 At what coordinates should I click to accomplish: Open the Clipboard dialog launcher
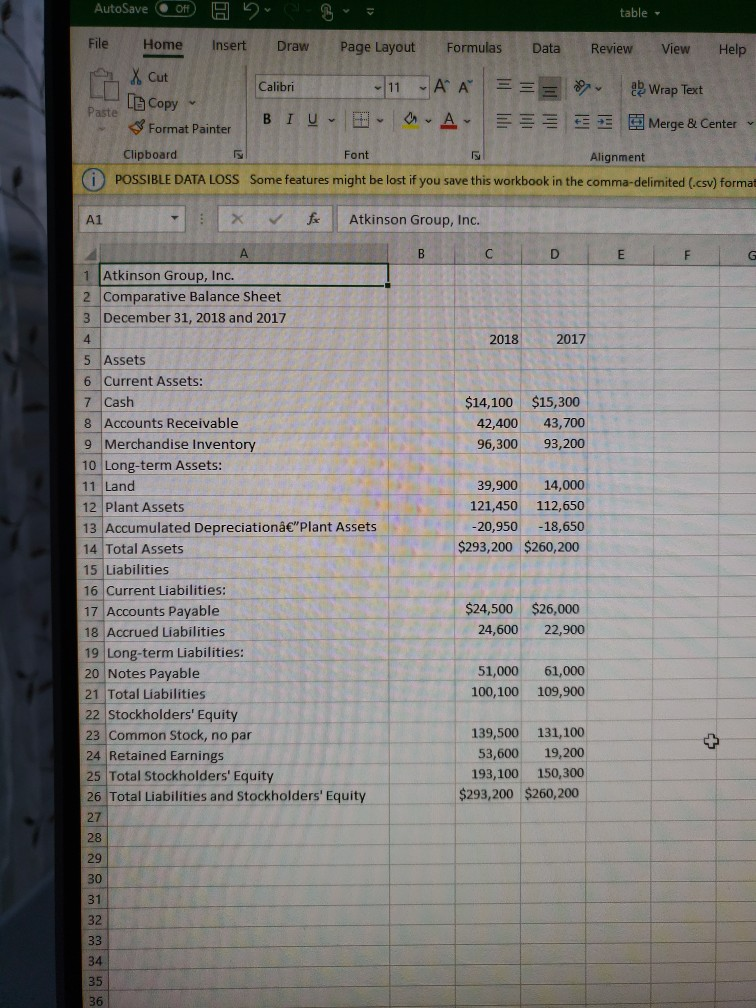pyautogui.click(x=238, y=154)
